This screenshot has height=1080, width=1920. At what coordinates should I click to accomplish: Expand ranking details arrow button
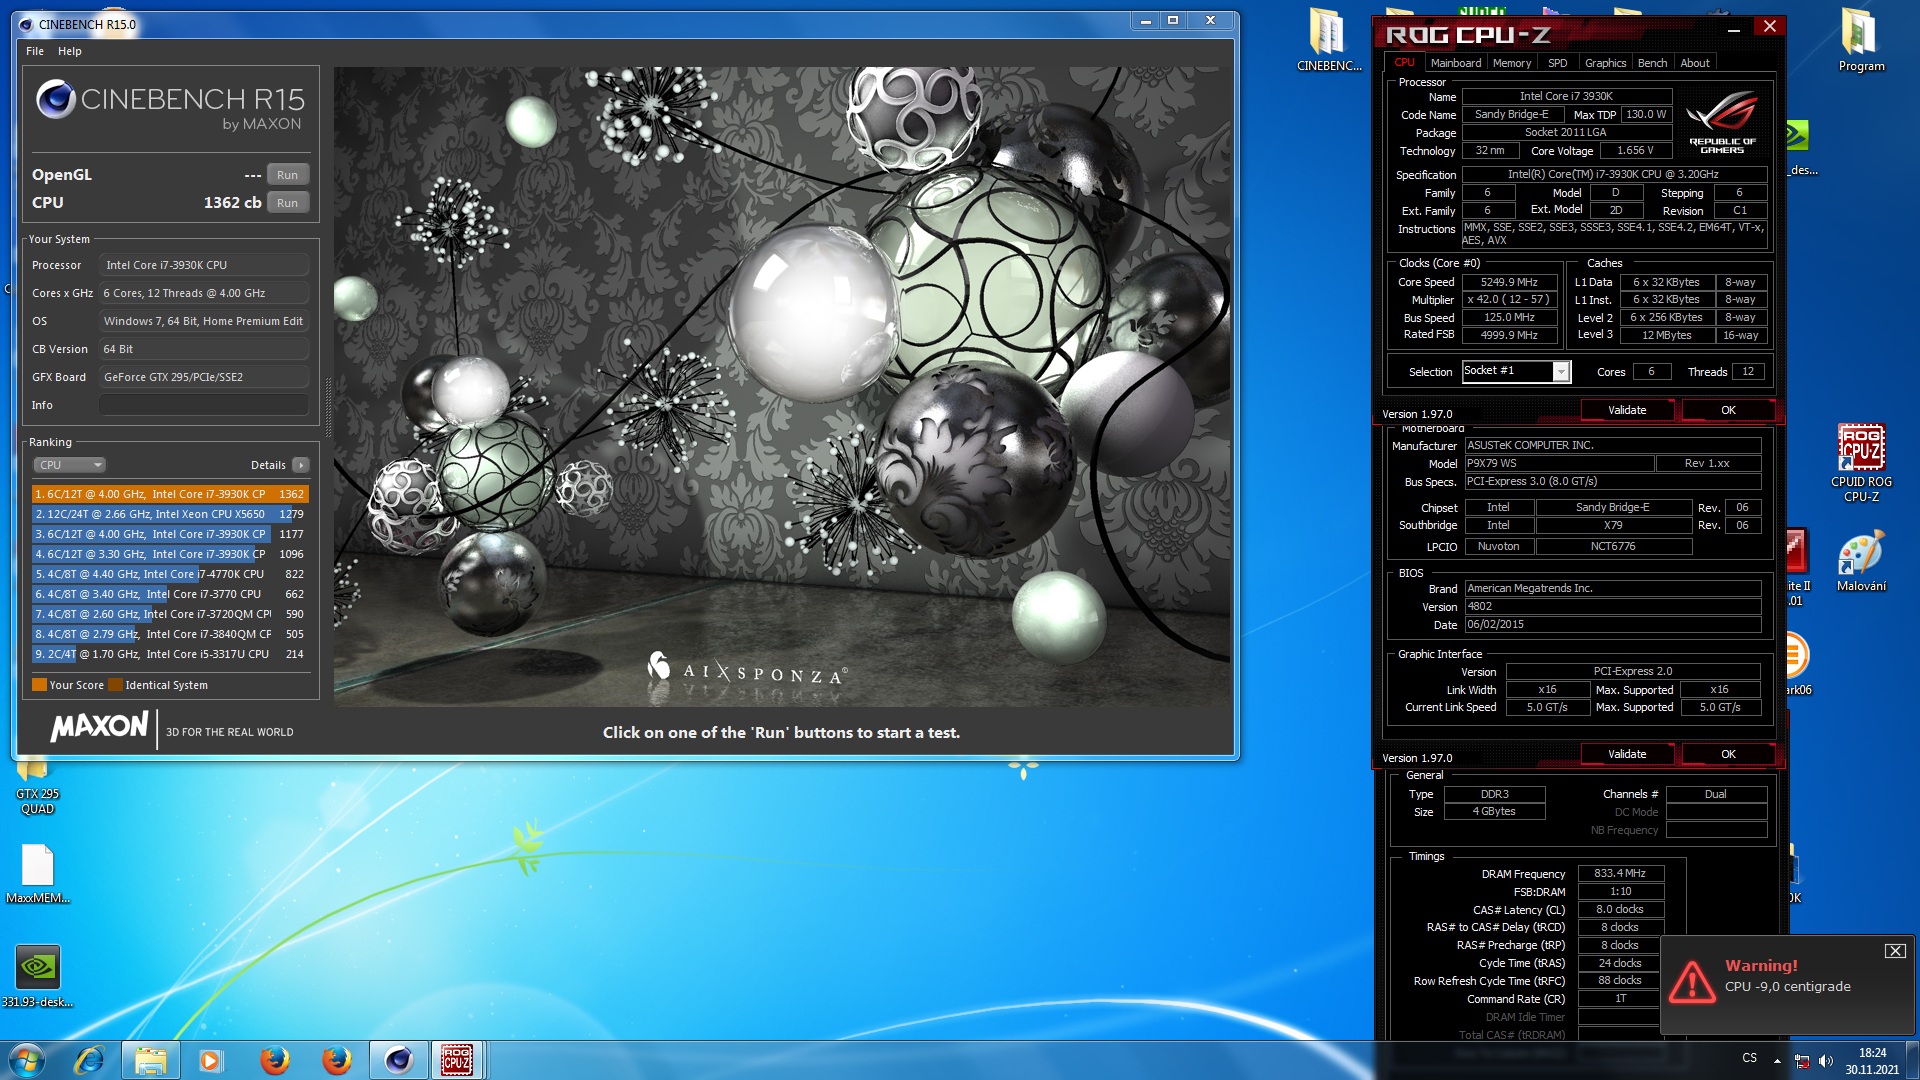point(301,465)
